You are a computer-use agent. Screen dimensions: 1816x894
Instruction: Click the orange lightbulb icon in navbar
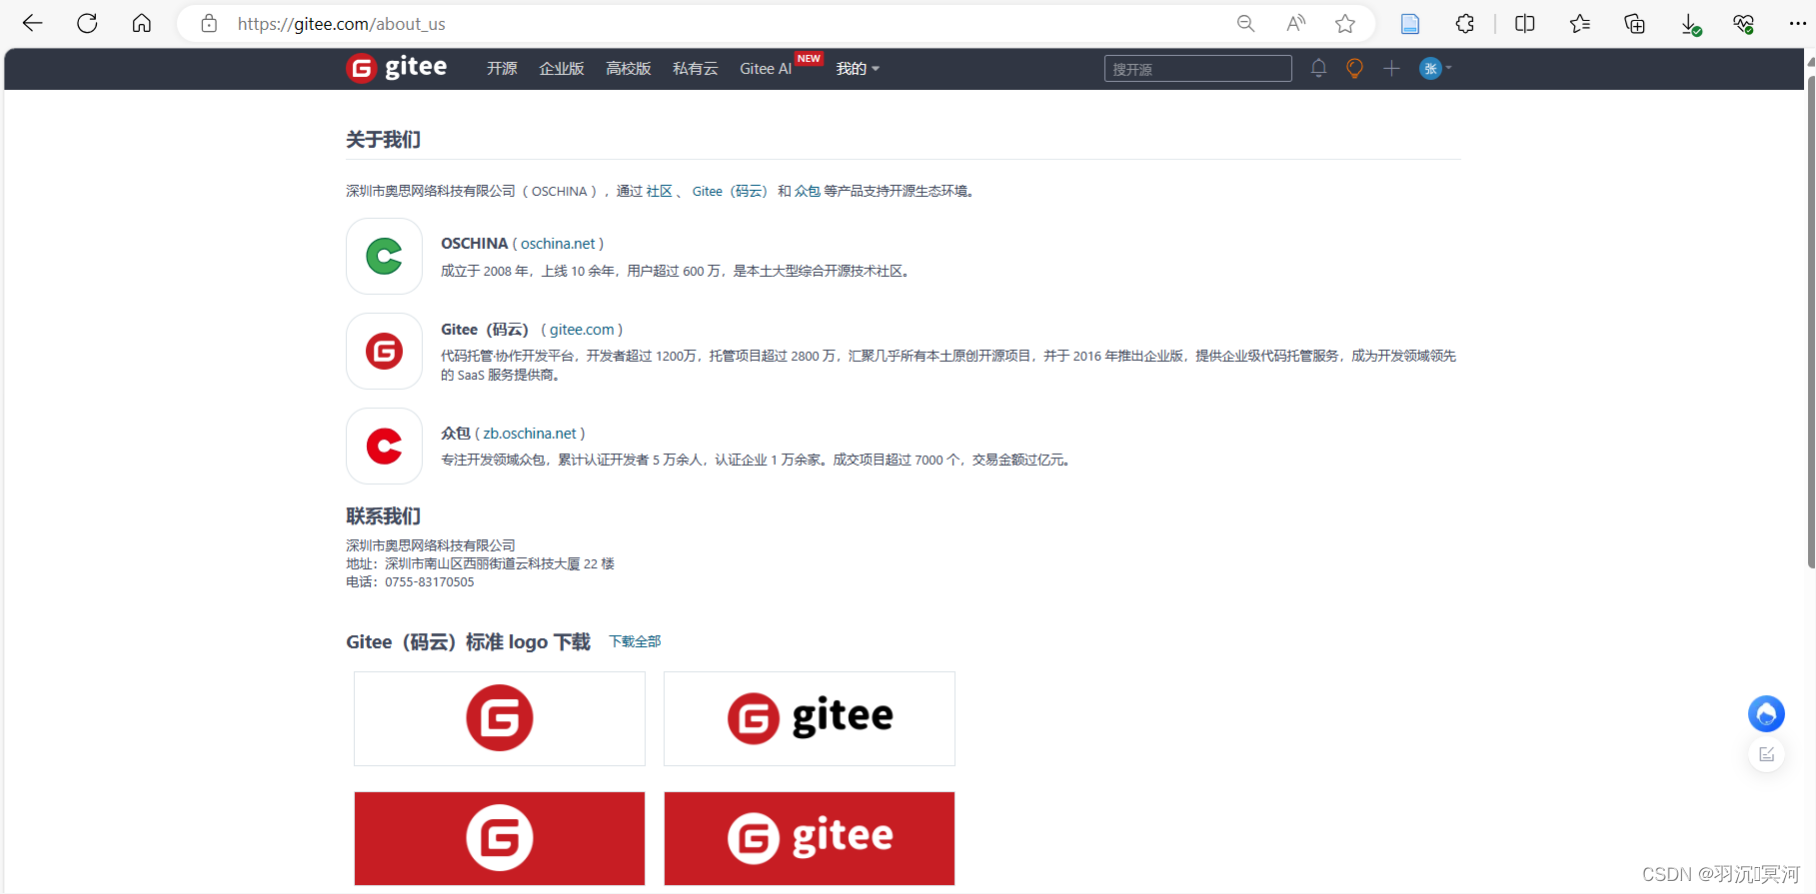[1354, 68]
